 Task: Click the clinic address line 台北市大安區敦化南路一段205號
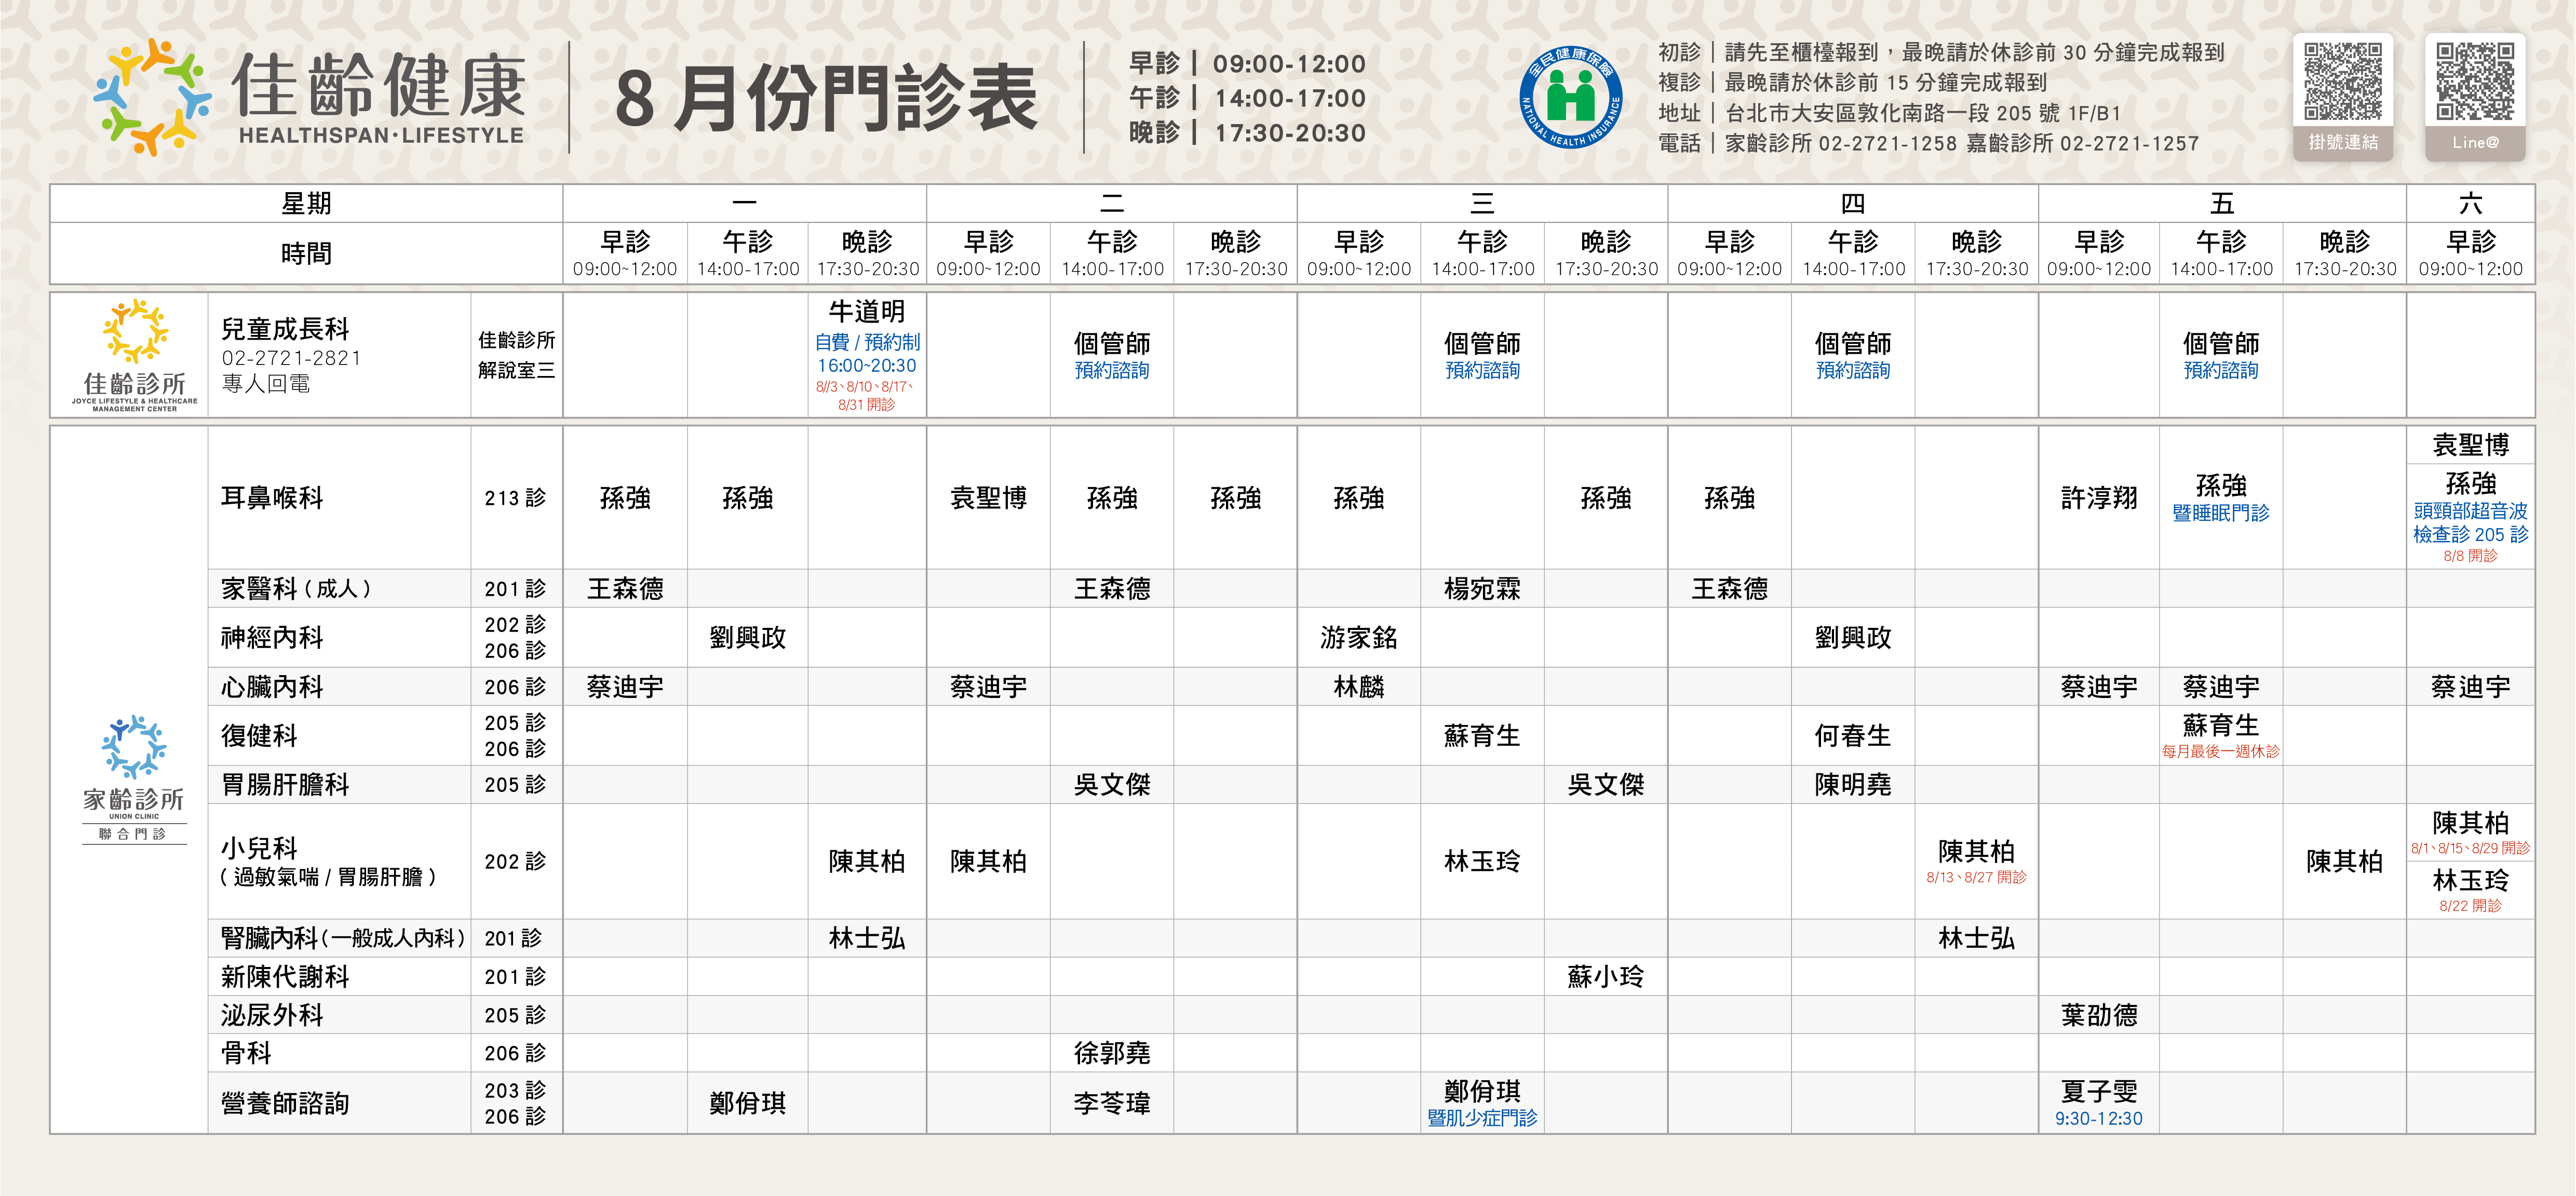click(x=1891, y=113)
